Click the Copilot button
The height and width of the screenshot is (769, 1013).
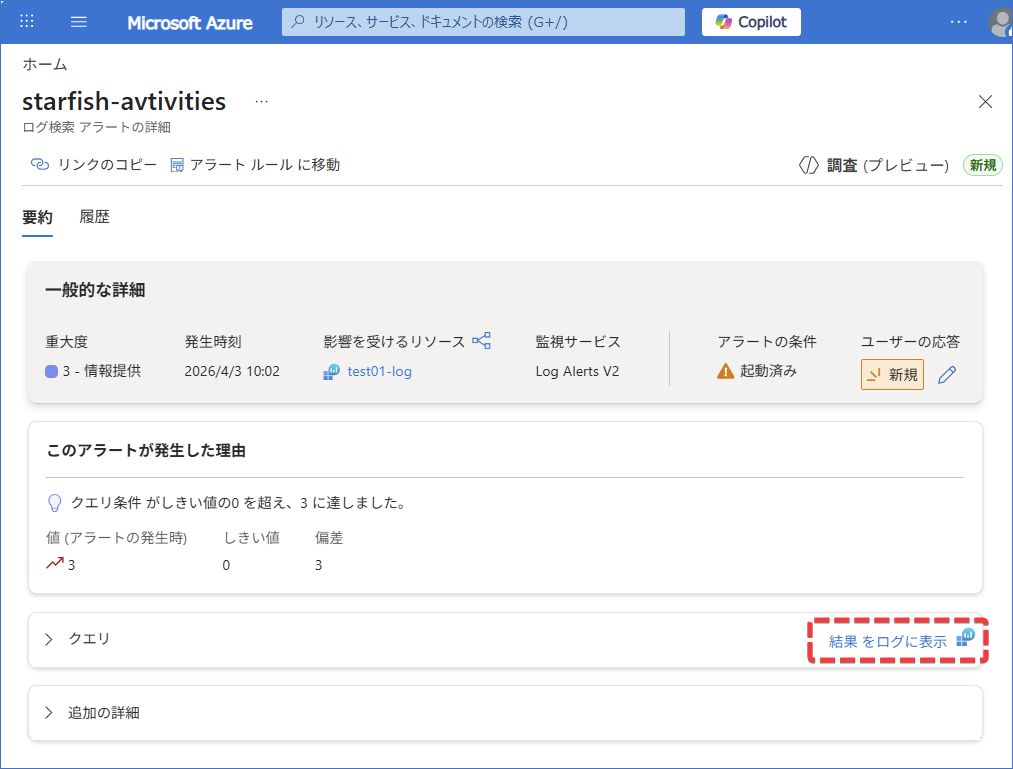751,22
